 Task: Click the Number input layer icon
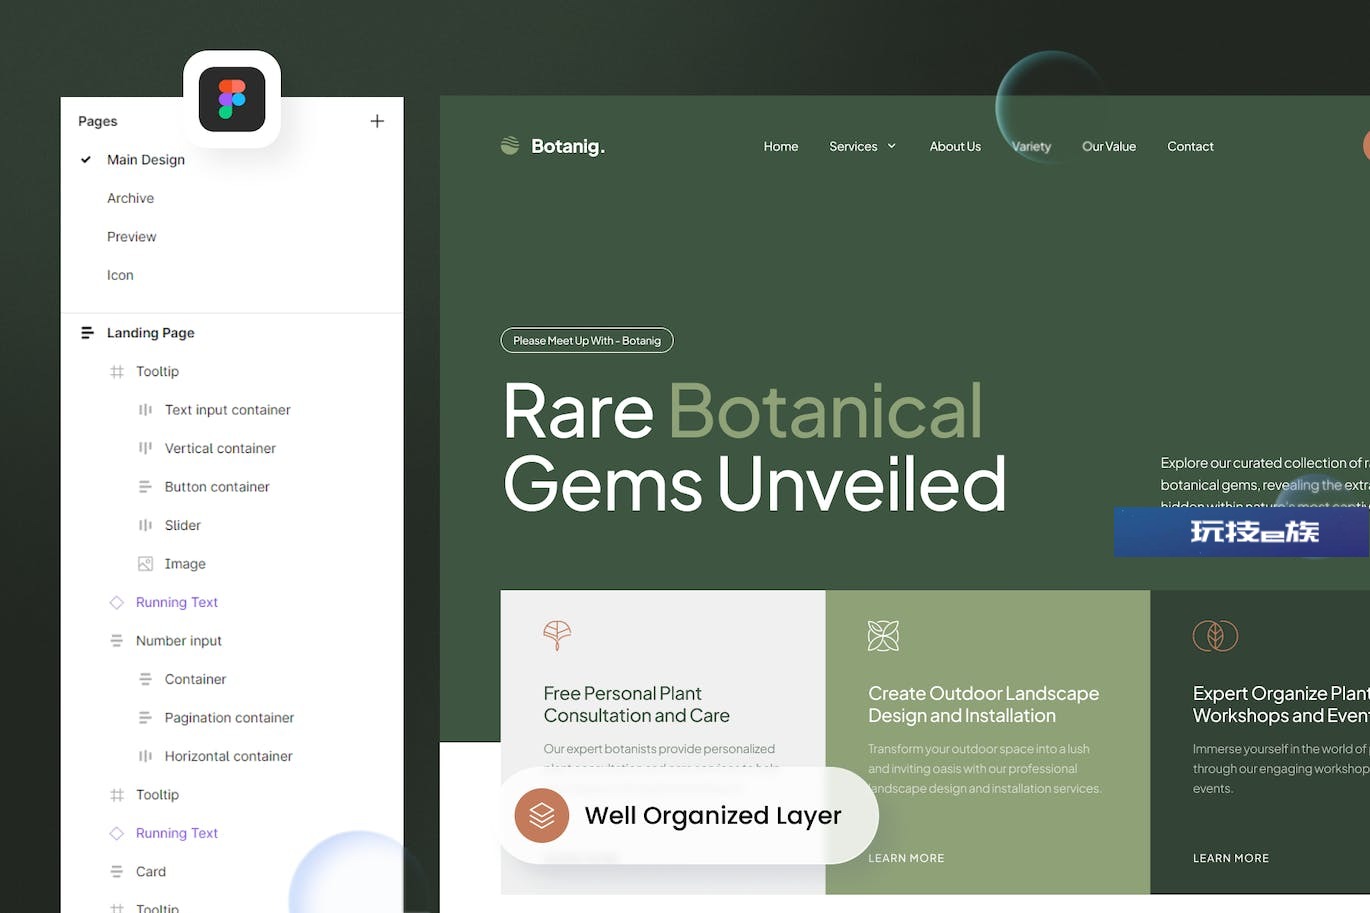117,641
